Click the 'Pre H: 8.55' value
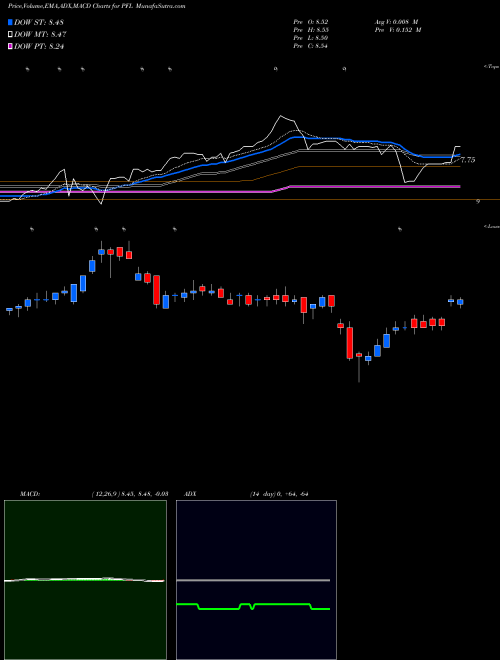The height and width of the screenshot is (660, 500). (x=311, y=30)
